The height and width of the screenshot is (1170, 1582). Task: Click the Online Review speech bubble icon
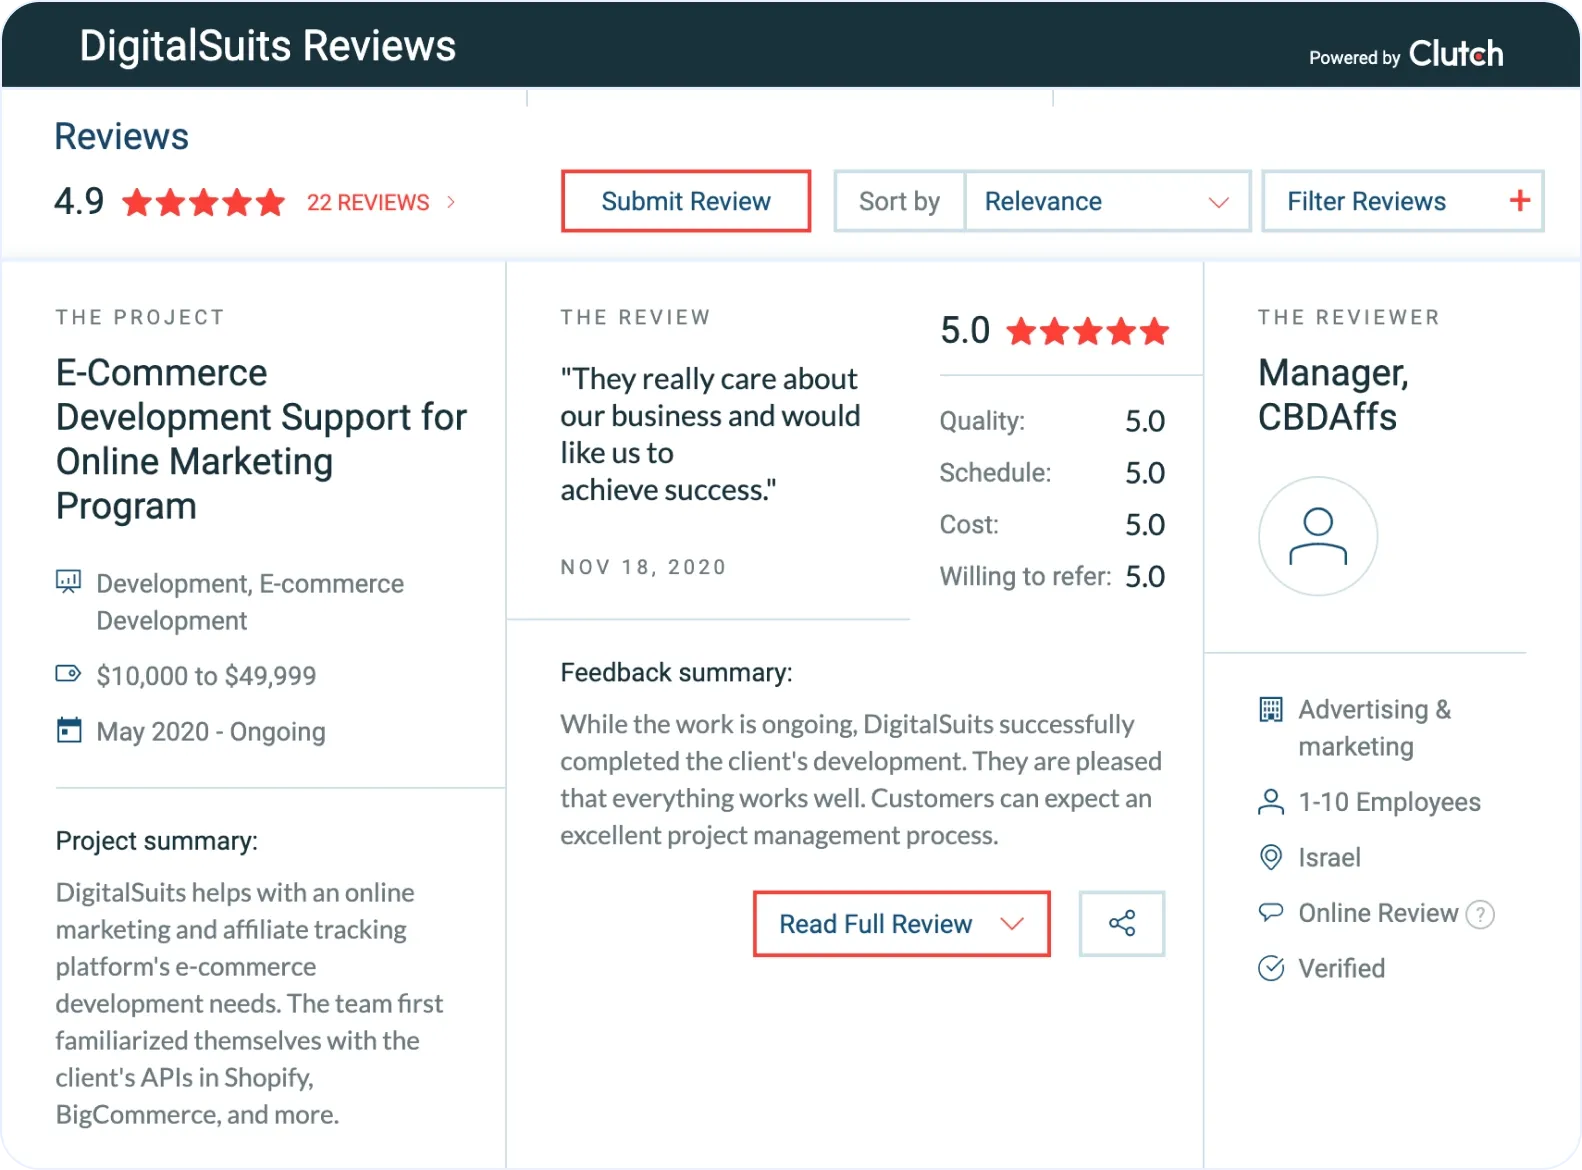[1270, 912]
